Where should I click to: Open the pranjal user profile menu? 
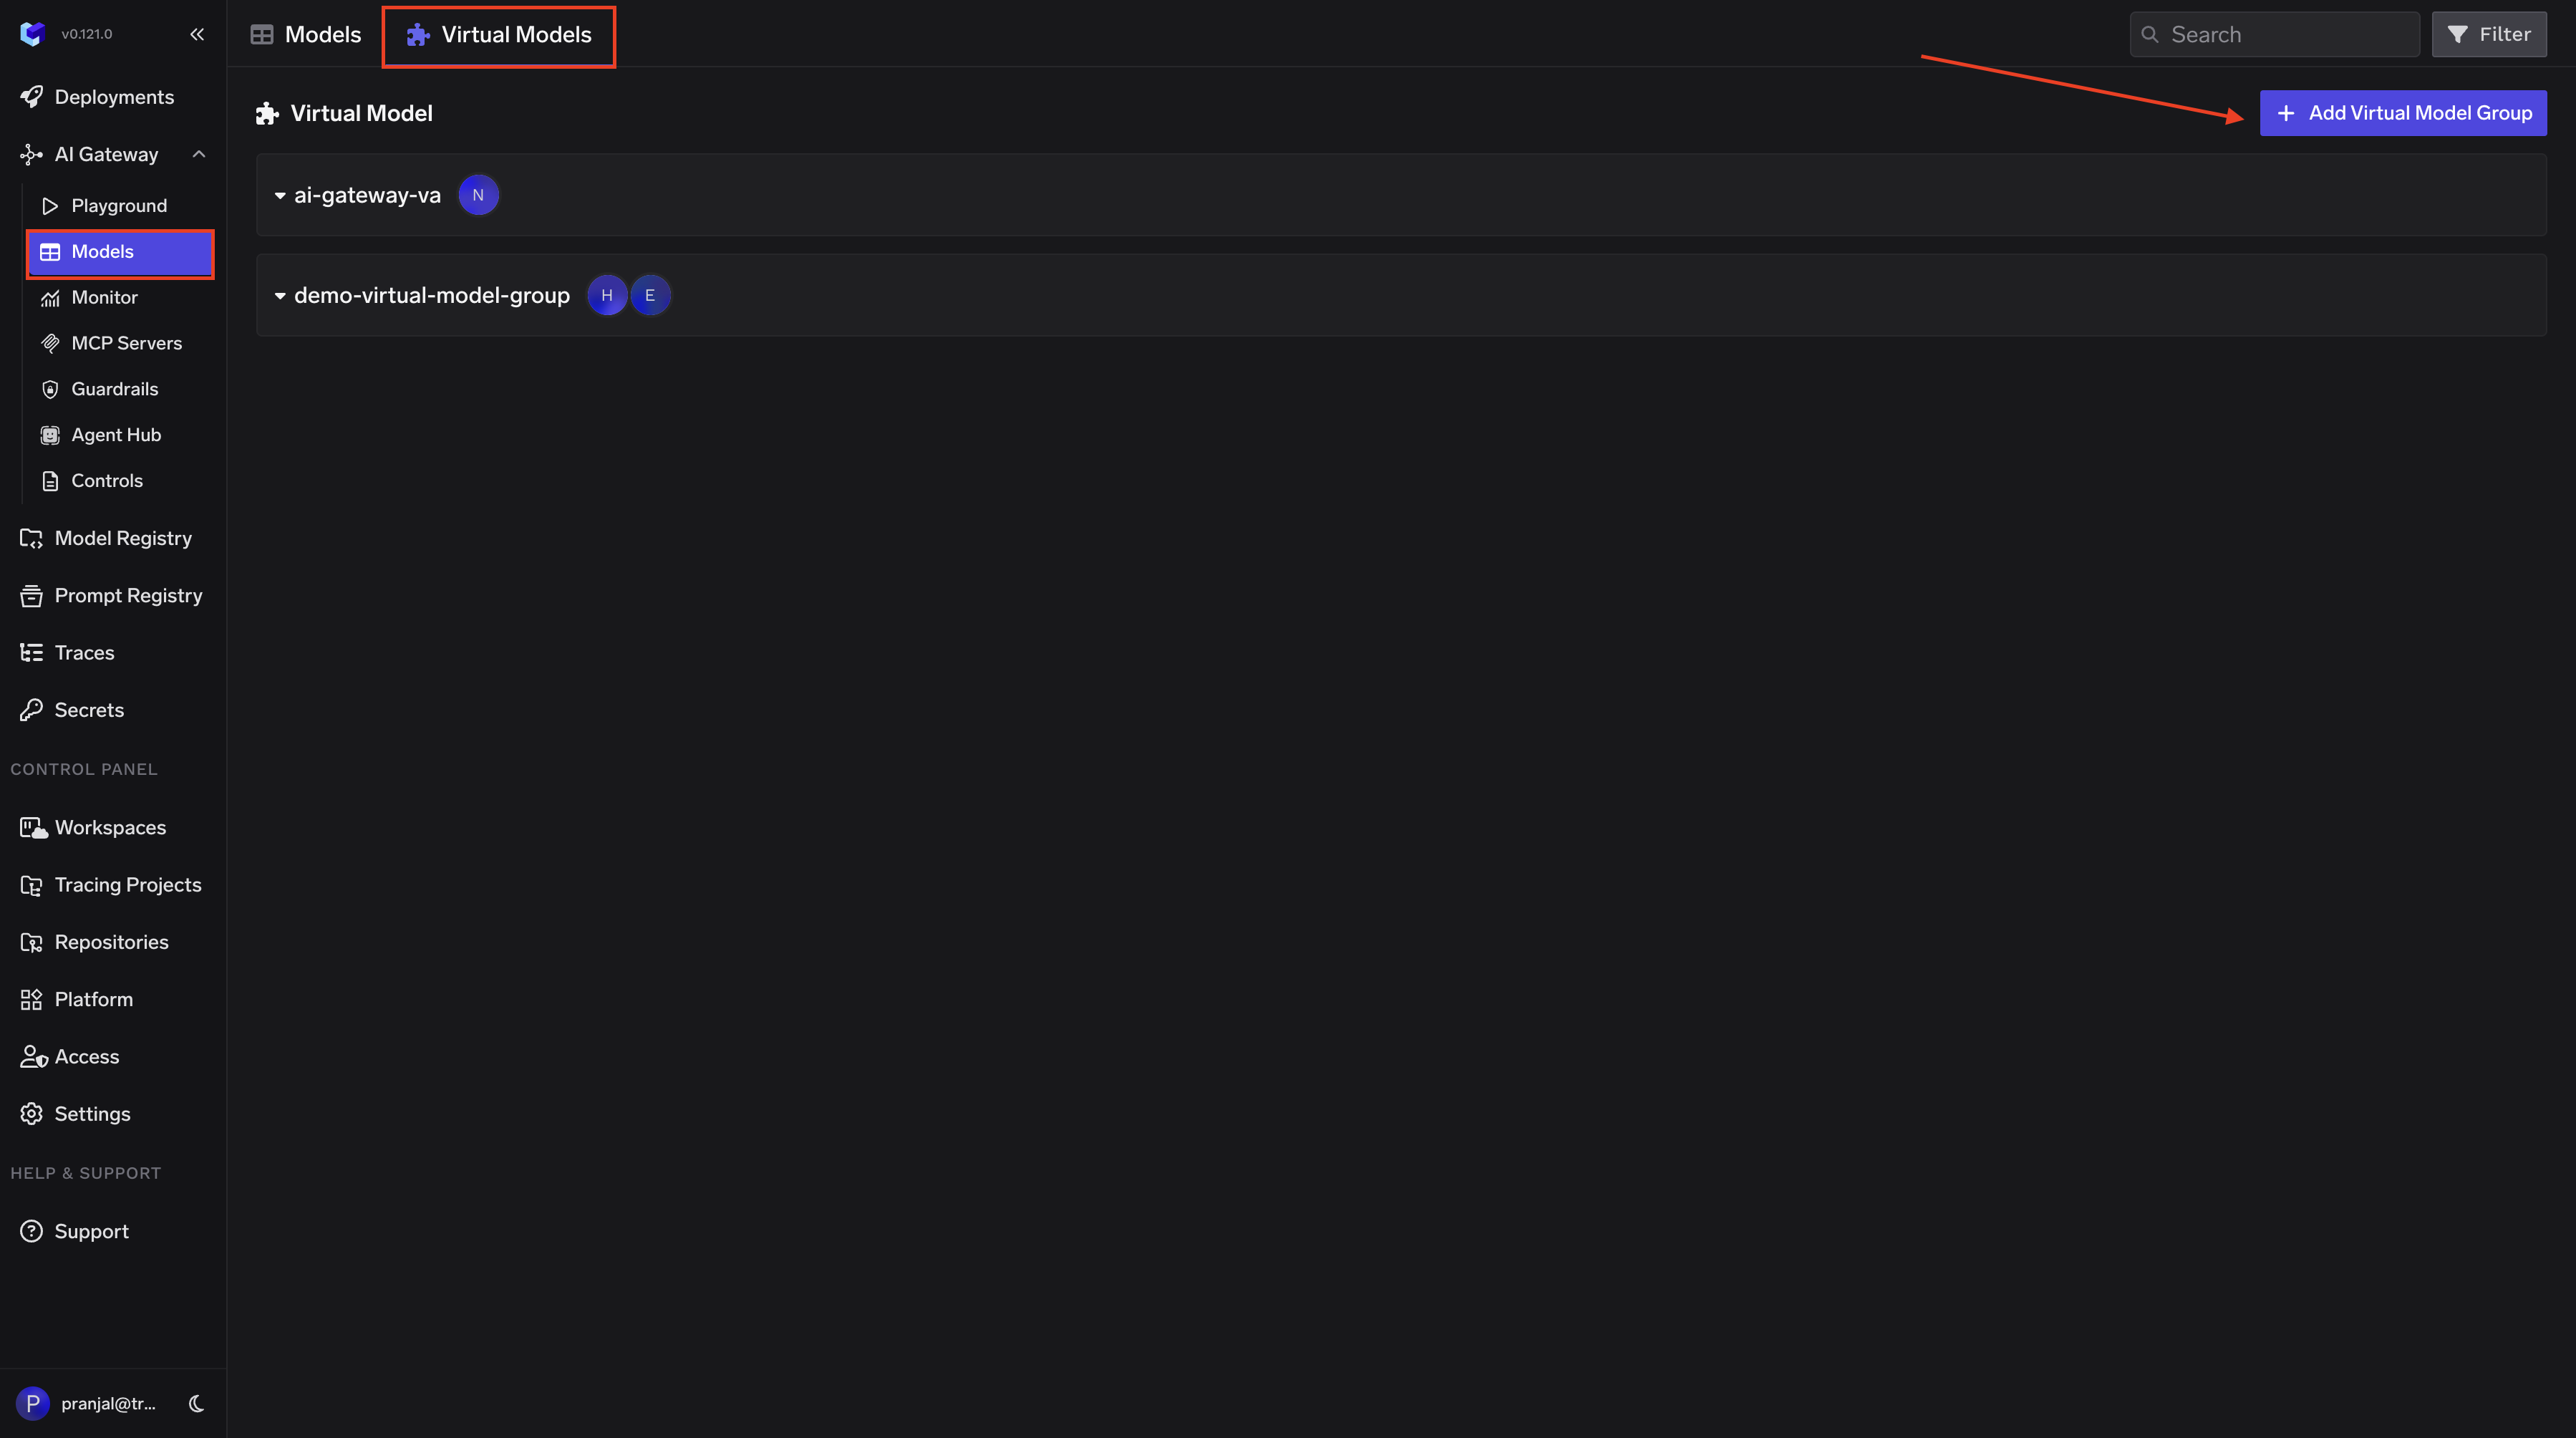click(x=87, y=1403)
